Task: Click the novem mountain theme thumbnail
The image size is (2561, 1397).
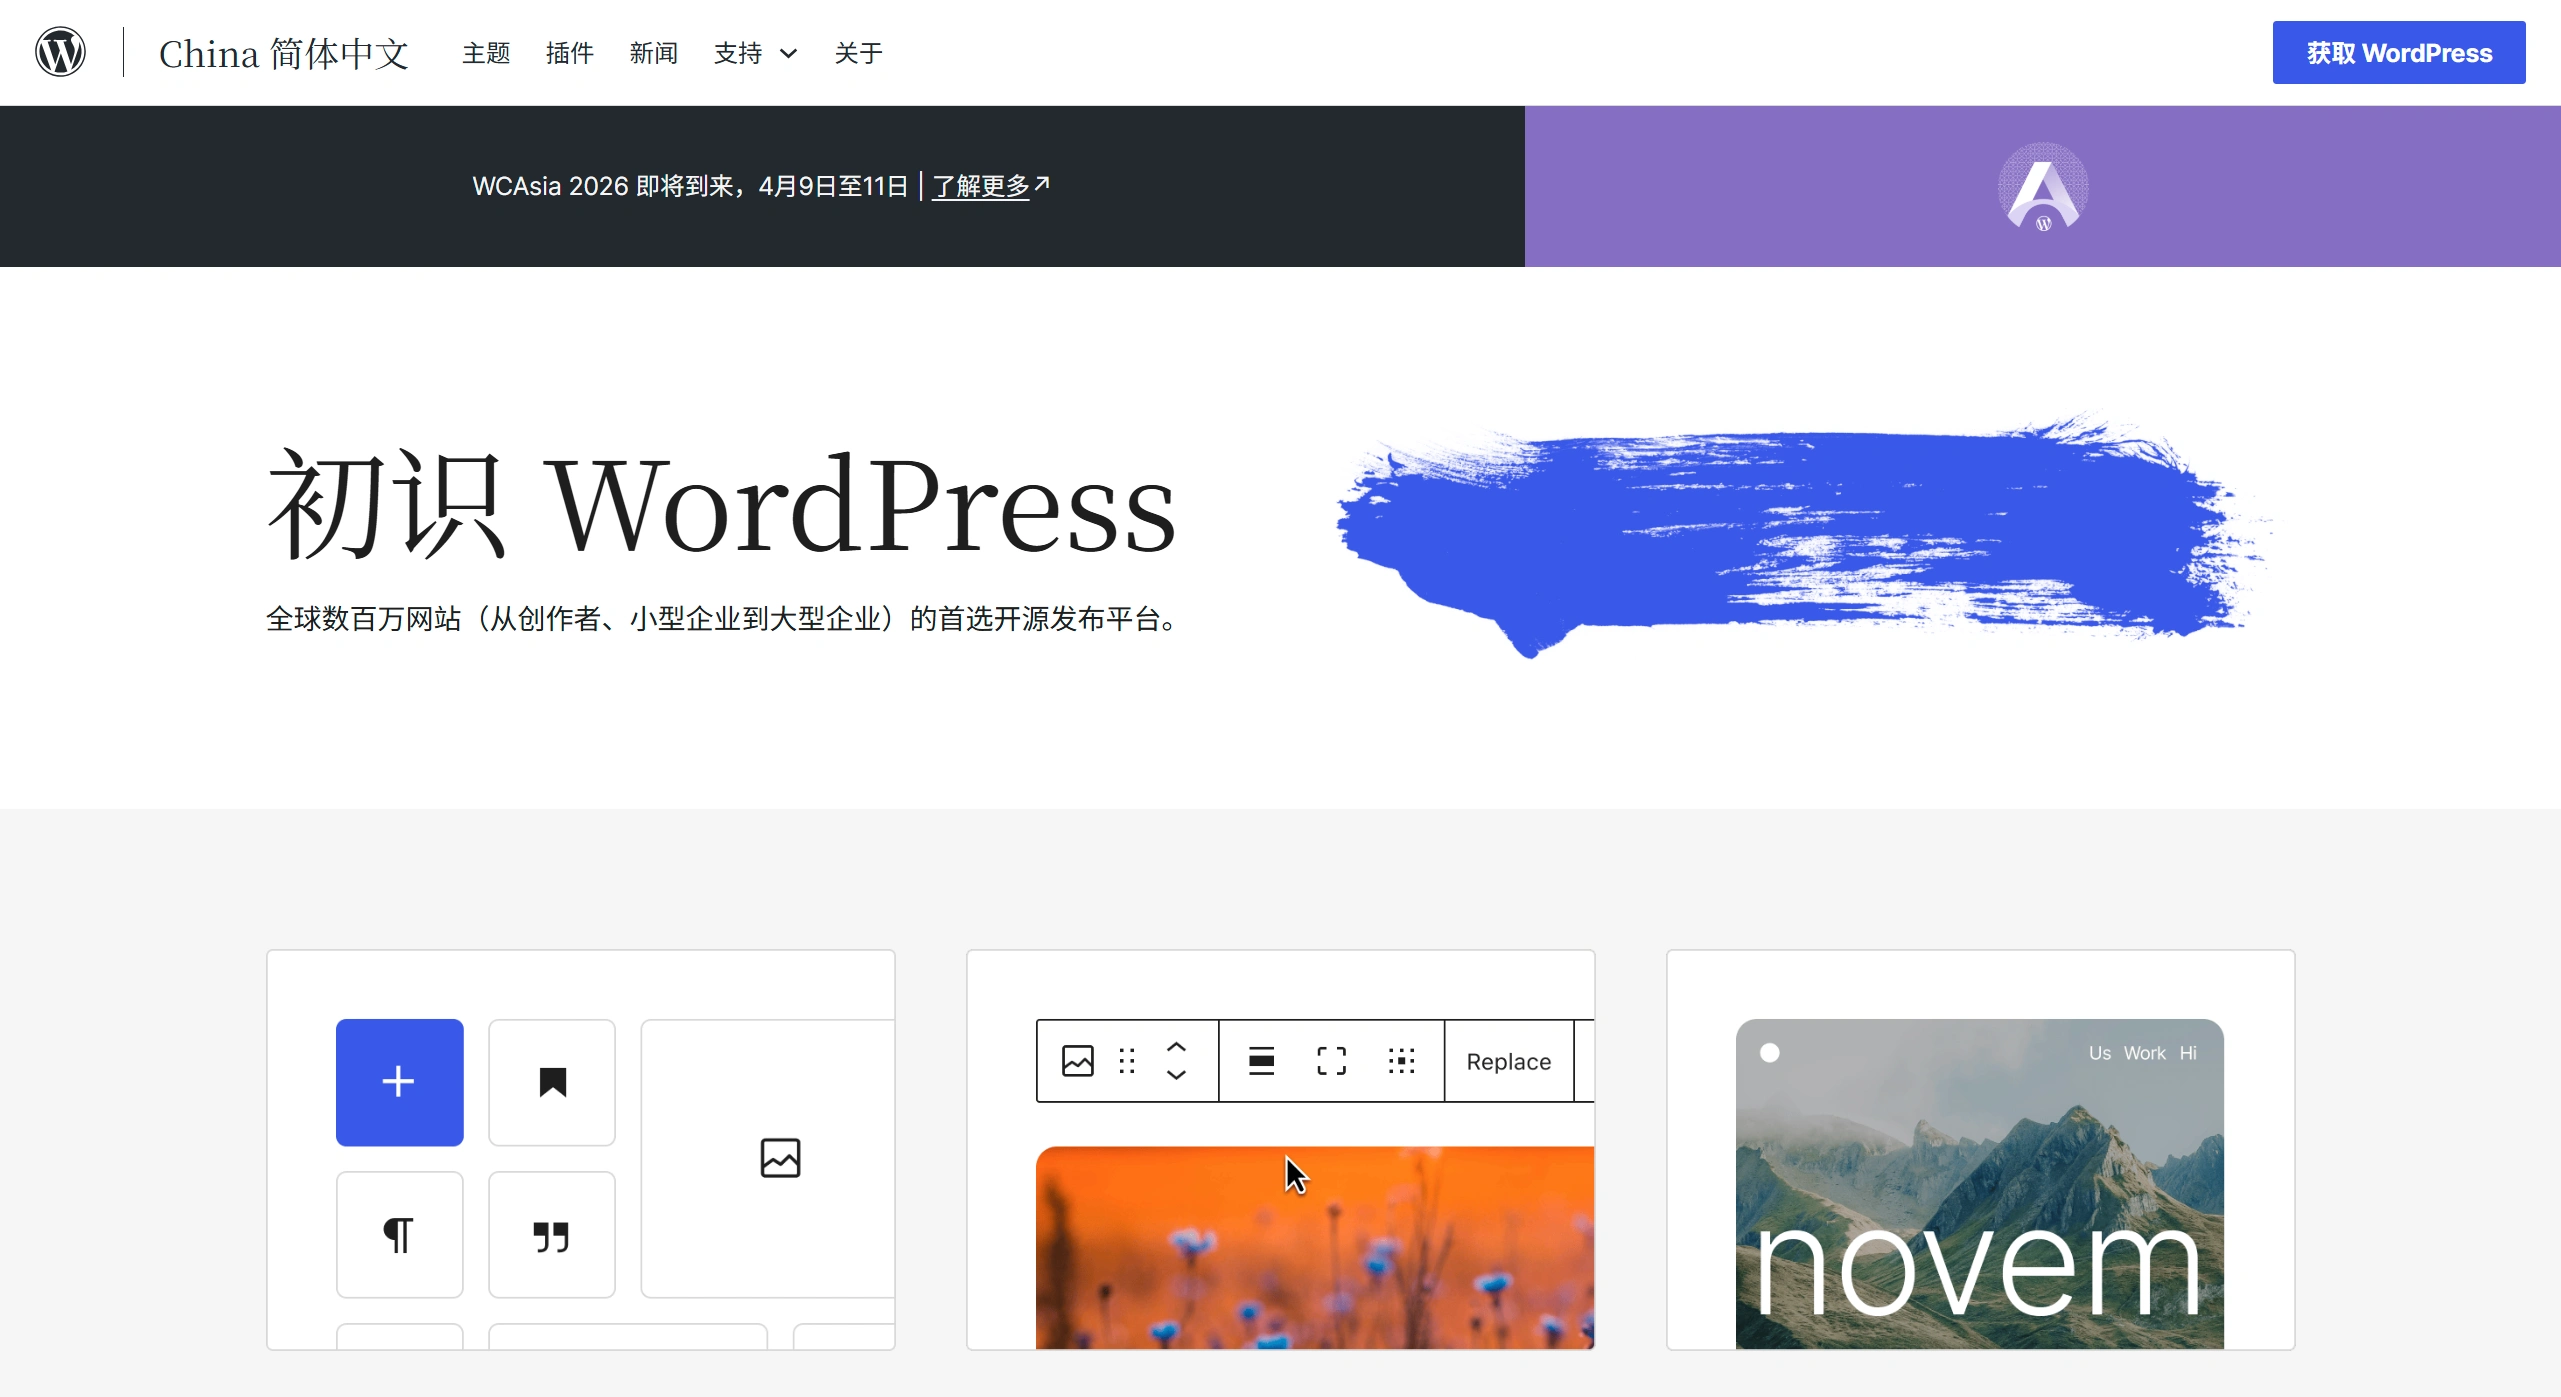Action: click(1979, 1183)
